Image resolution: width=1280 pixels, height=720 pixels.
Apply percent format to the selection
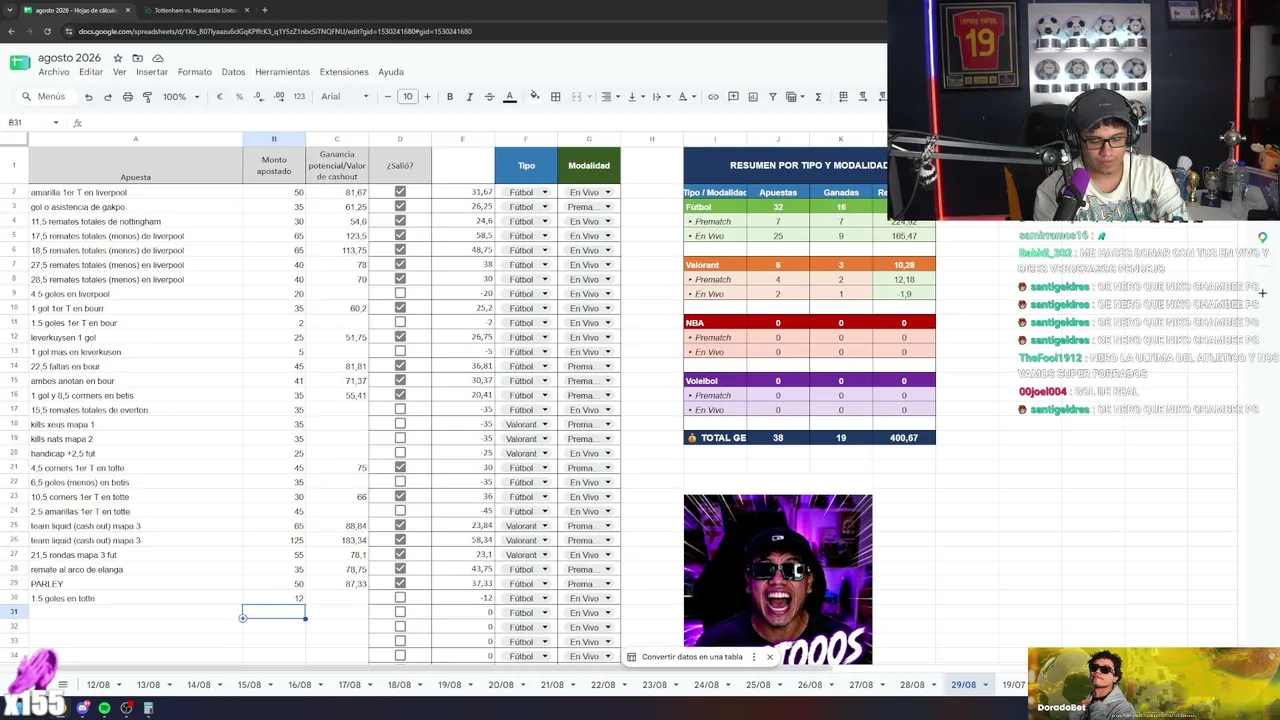pyautogui.click(x=239, y=97)
